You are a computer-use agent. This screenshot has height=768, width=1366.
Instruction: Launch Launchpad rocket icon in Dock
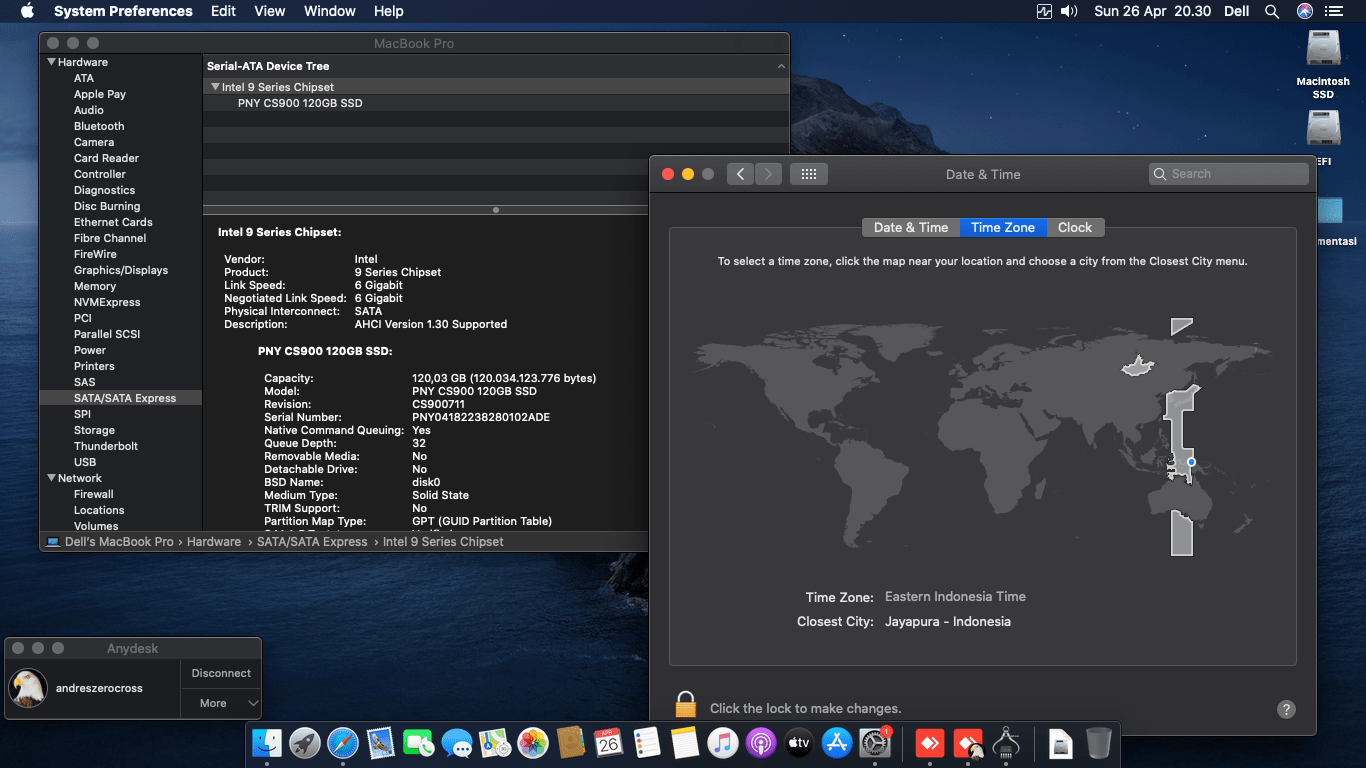[x=305, y=743]
